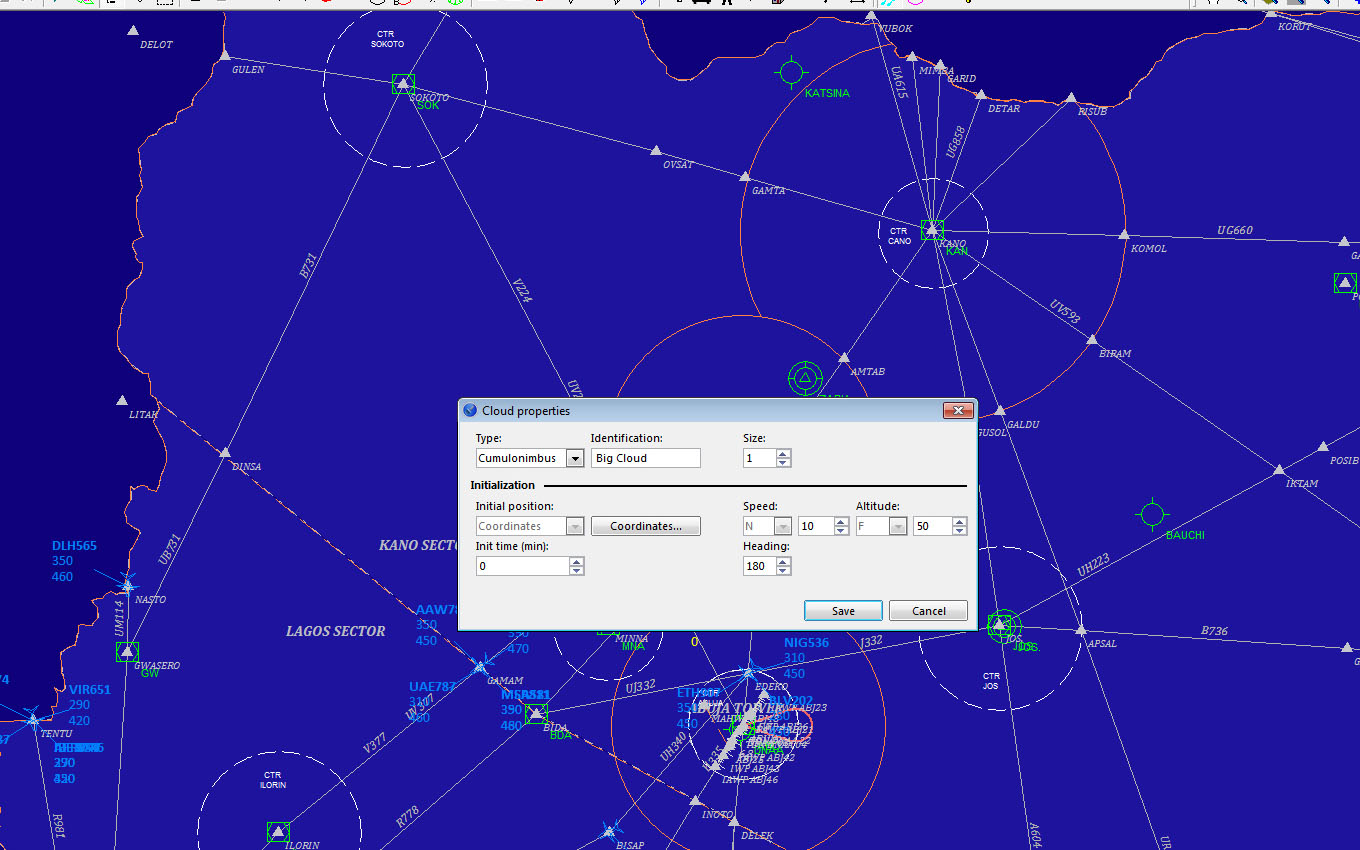Viewport: 1360px width, 850px height.
Task: Select the aircraft symbol near BISAP
Action: click(609, 831)
